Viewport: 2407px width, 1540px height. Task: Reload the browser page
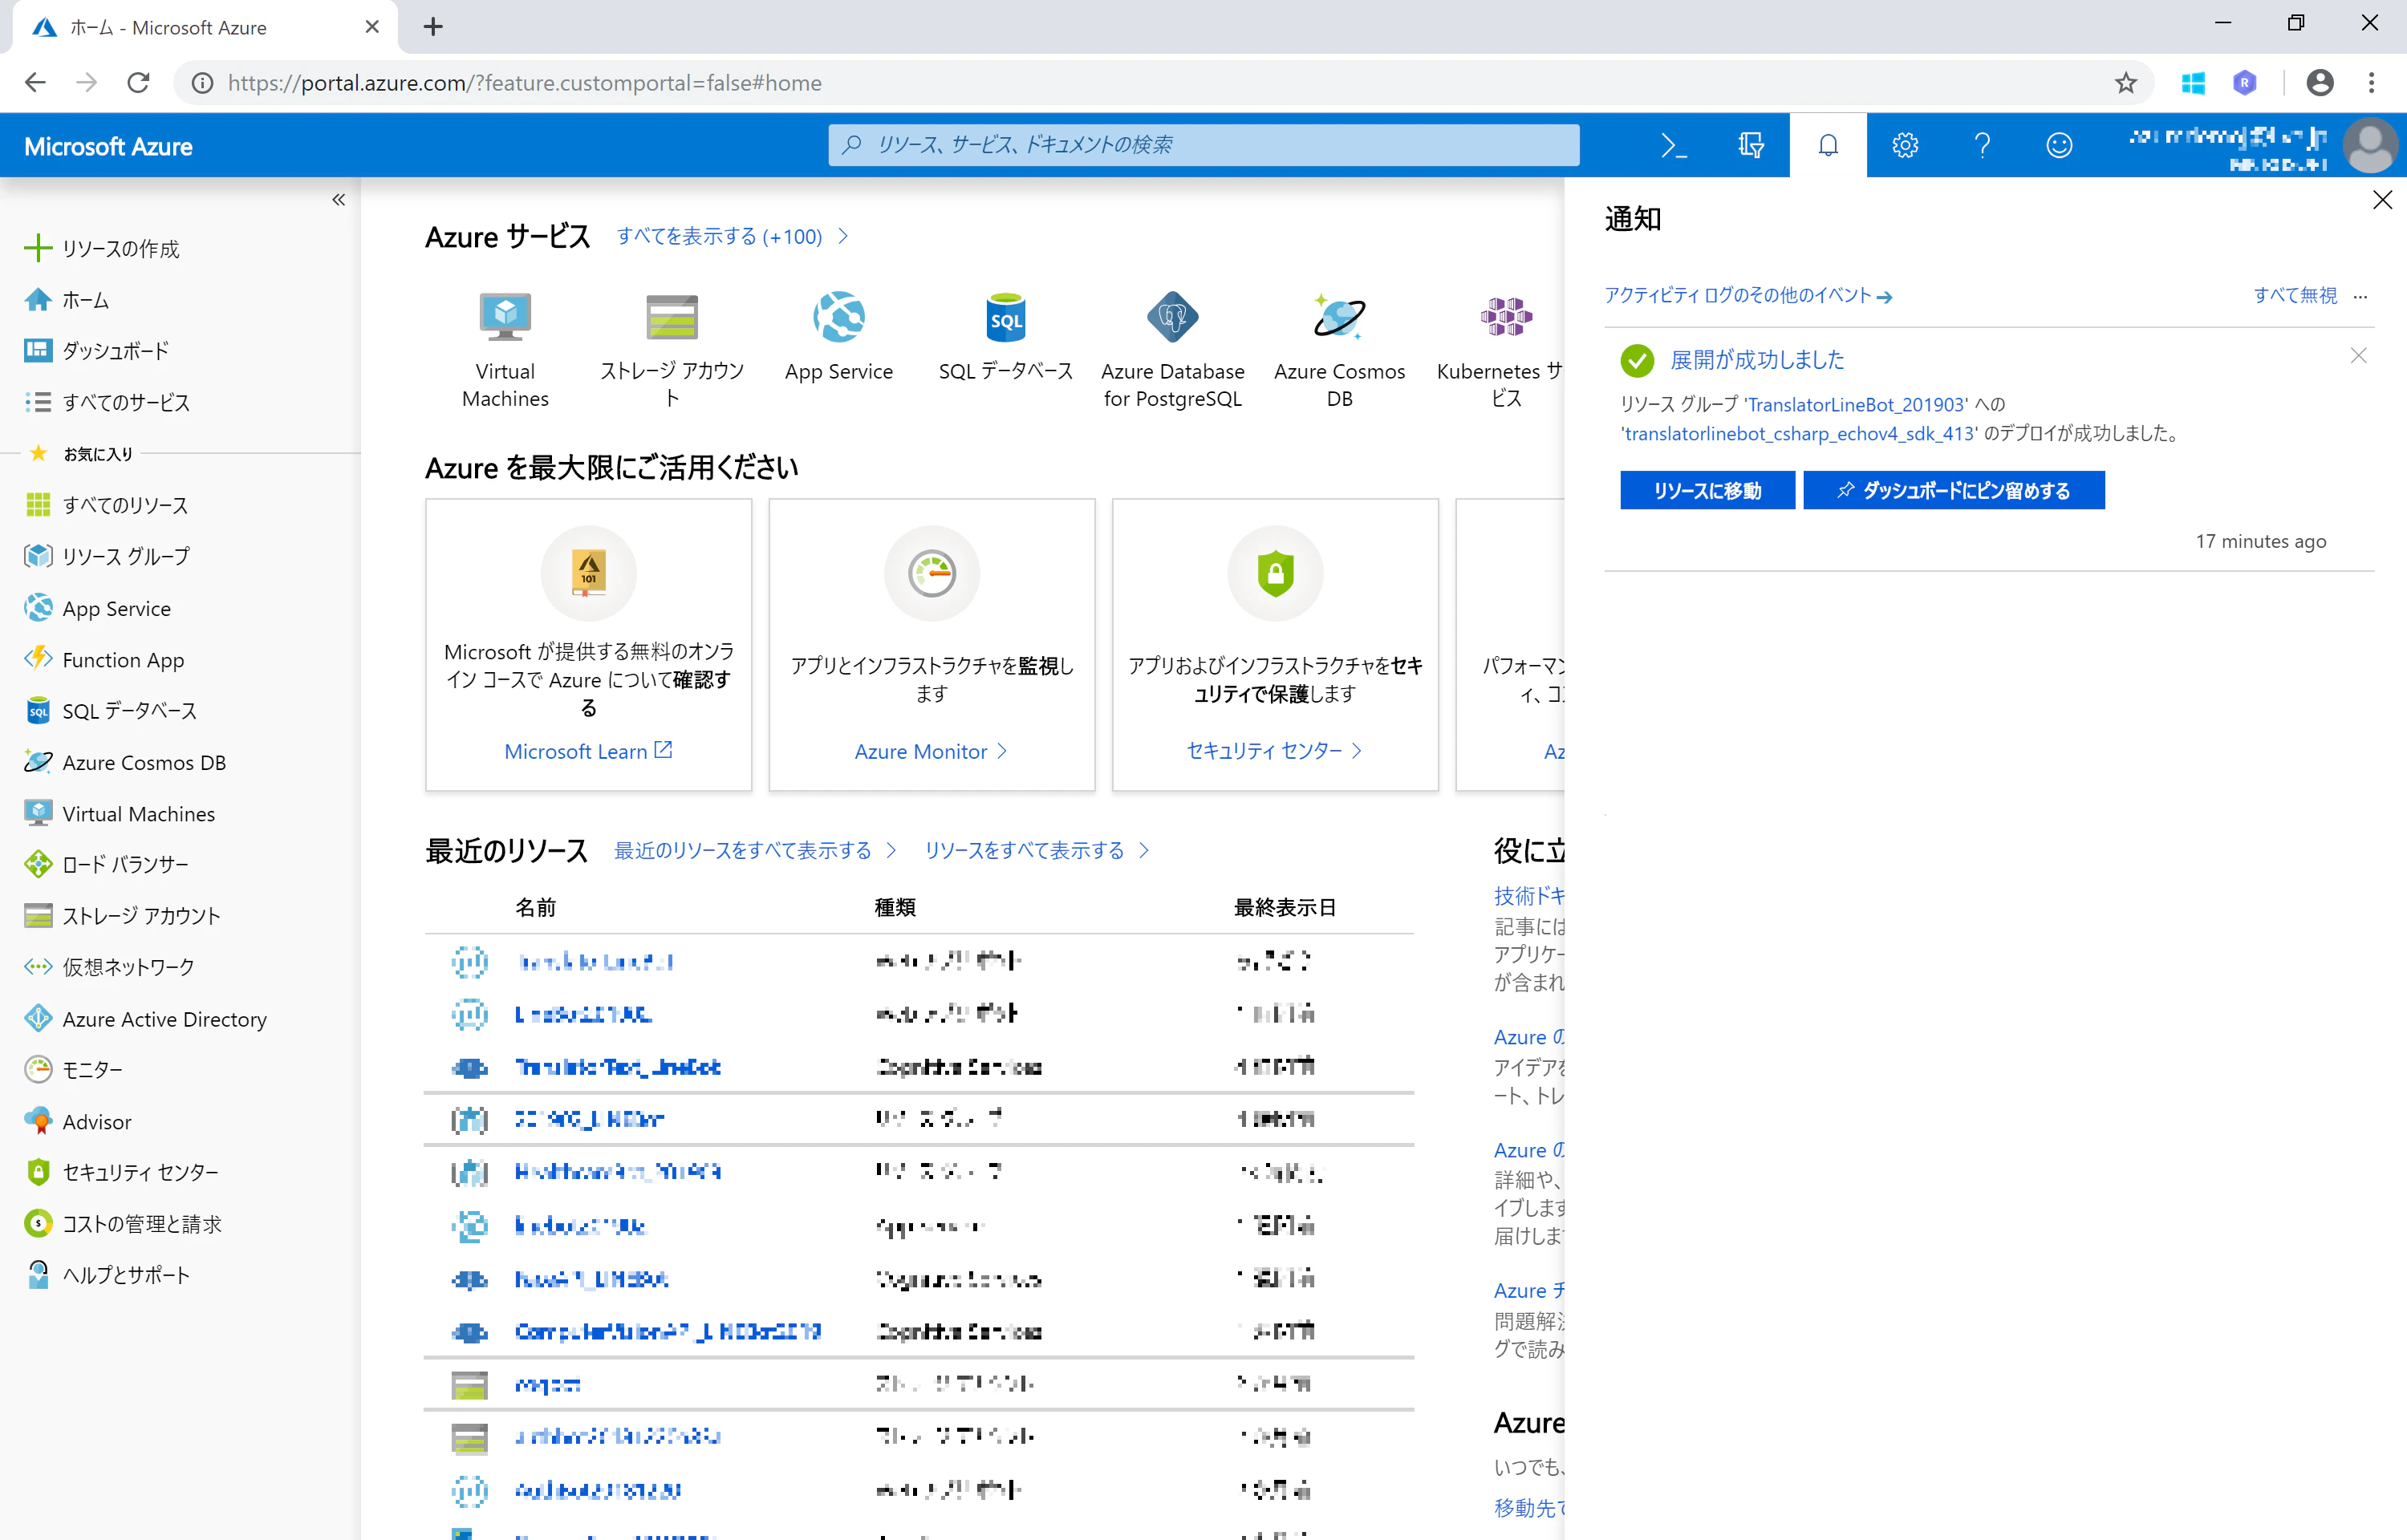[138, 83]
